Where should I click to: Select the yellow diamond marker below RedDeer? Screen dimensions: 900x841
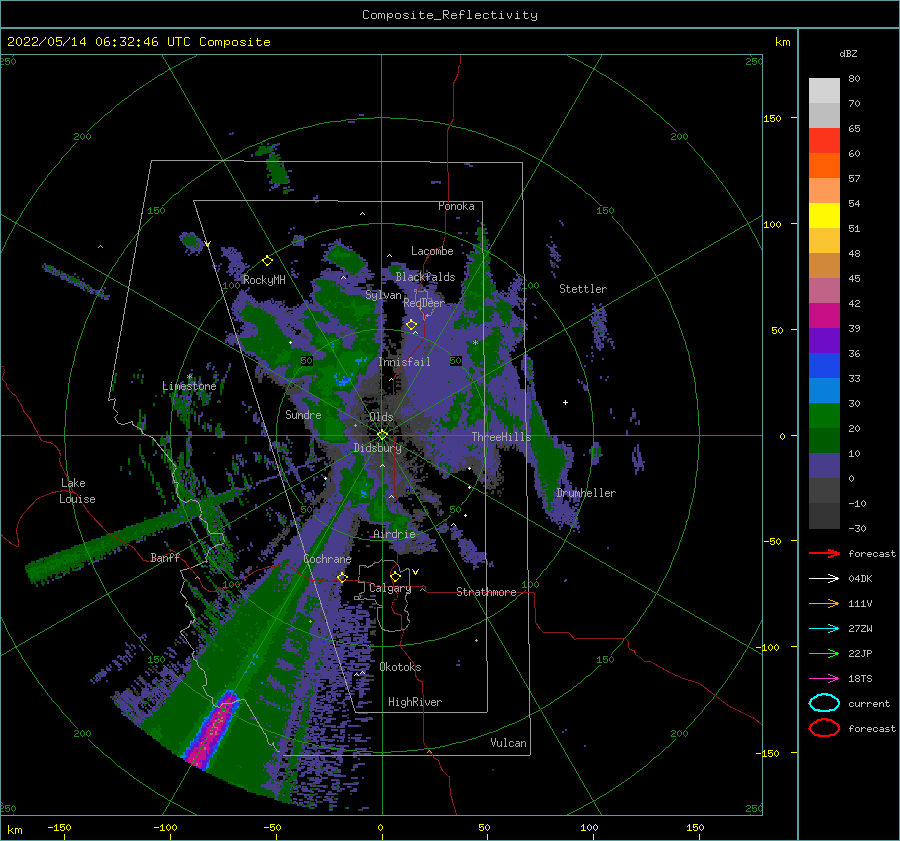(x=412, y=325)
